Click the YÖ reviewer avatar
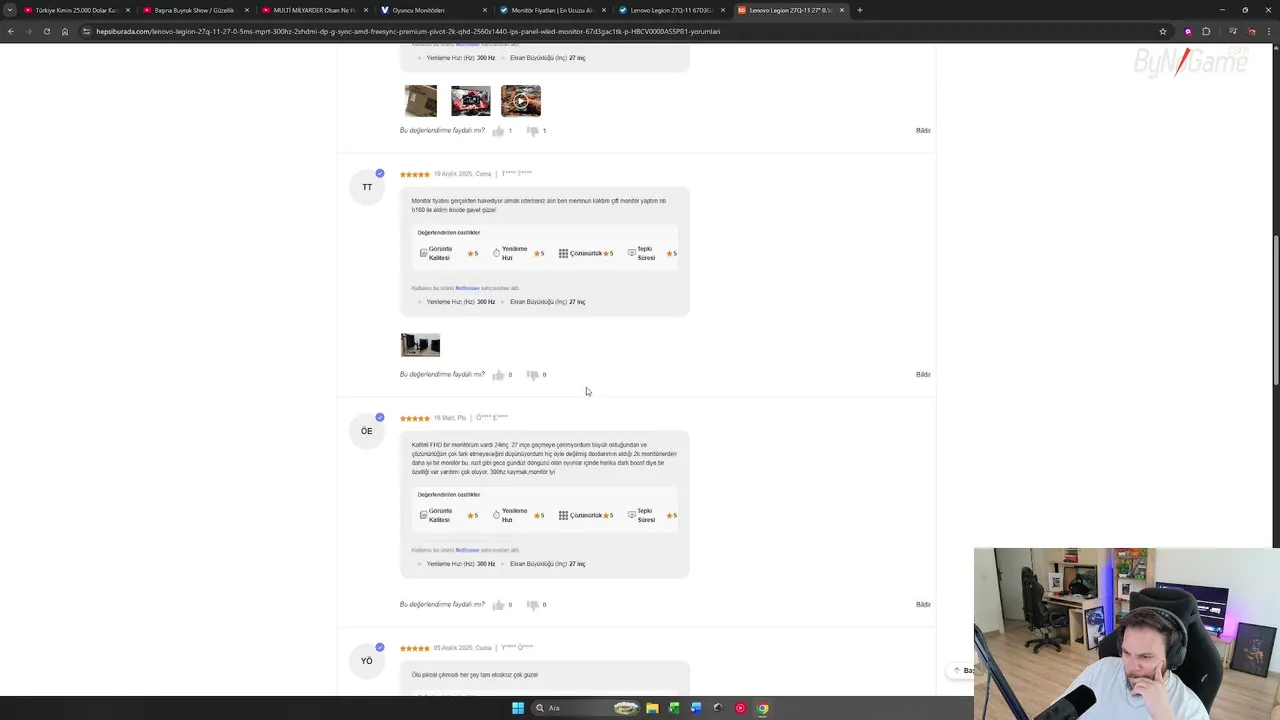1280x720 pixels. pyautogui.click(x=367, y=661)
